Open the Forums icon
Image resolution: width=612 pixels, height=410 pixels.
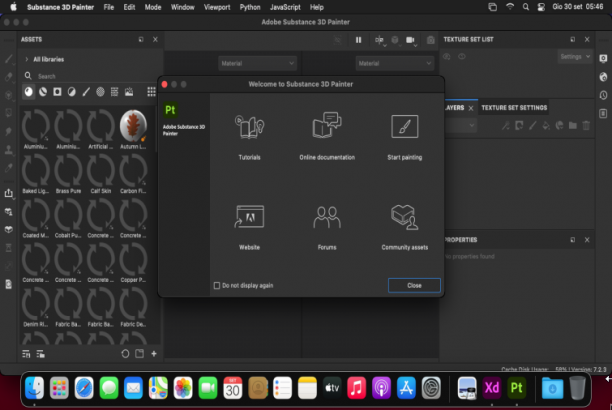327,217
